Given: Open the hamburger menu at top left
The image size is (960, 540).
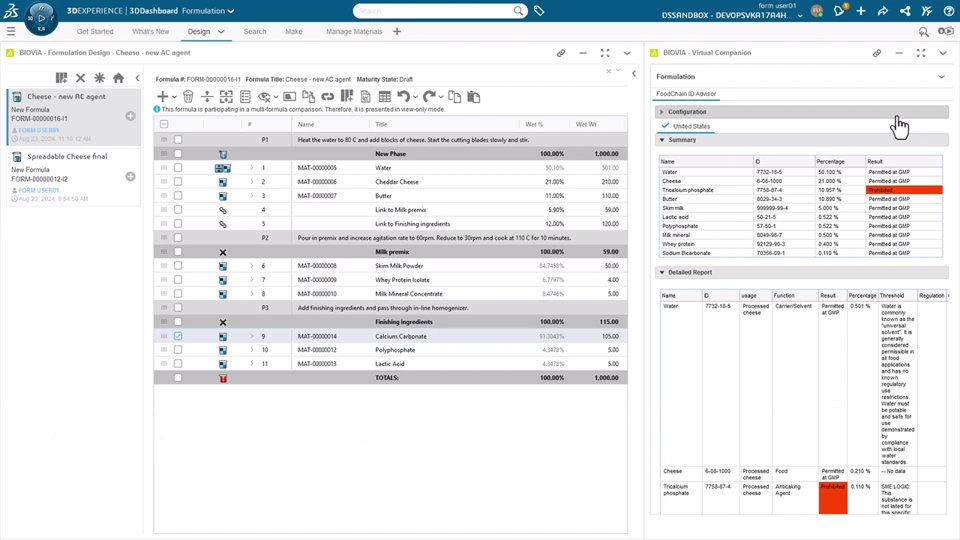Looking at the screenshot, I should coord(11,31).
